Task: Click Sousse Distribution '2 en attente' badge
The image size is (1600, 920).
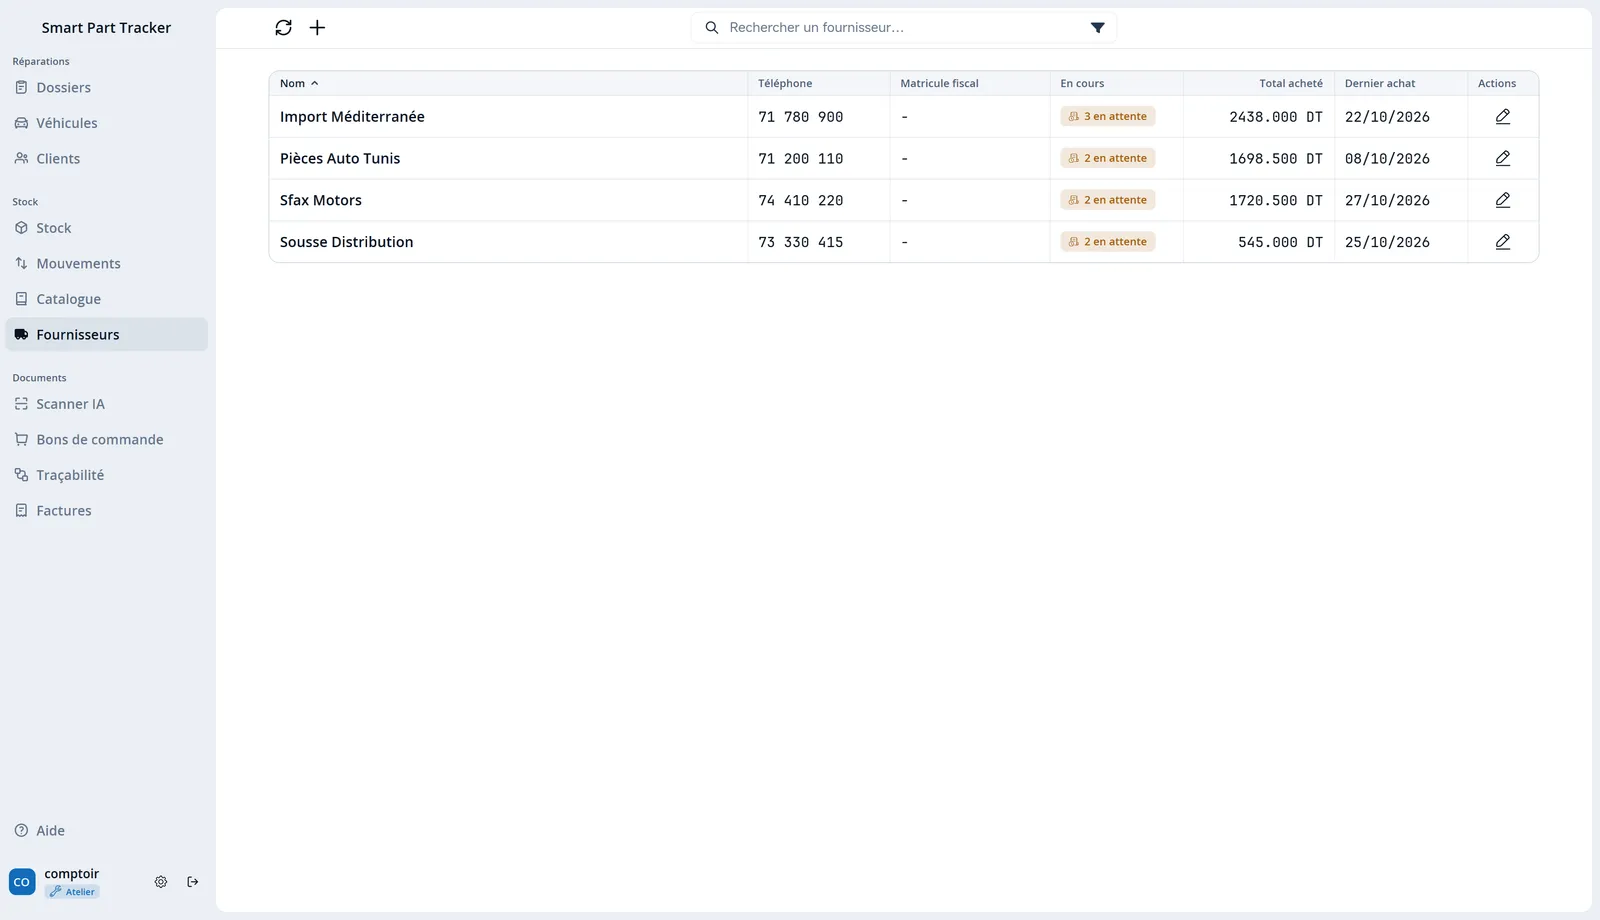Action: tap(1107, 242)
